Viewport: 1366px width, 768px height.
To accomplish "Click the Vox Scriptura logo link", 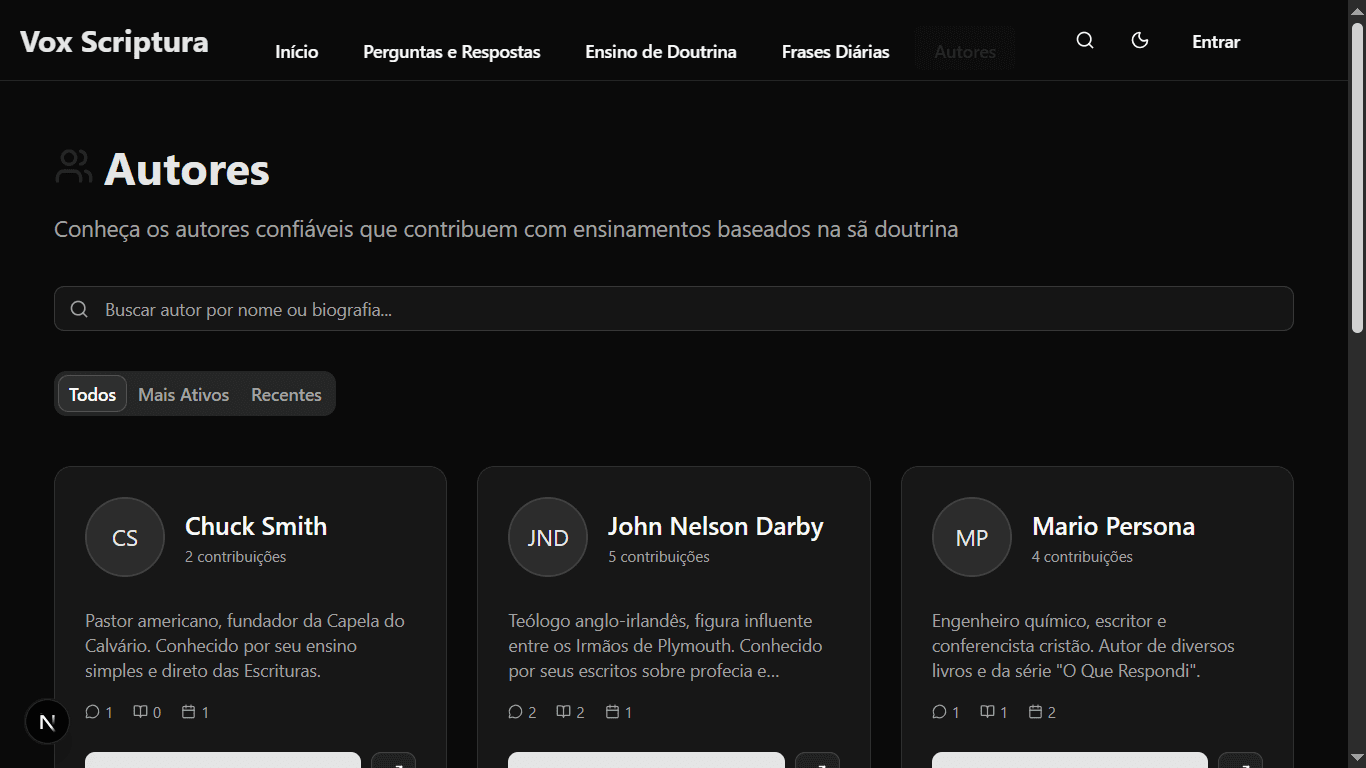I will [113, 41].
